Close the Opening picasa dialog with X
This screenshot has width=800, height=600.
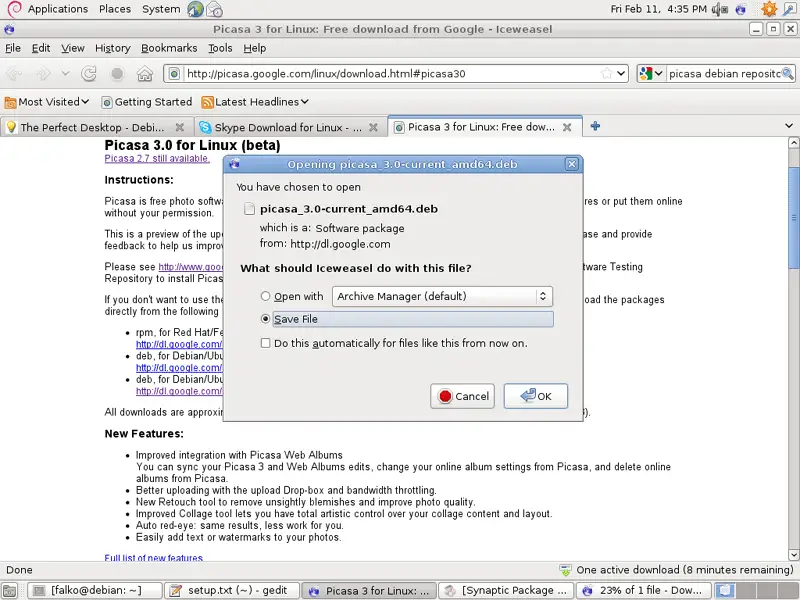[x=571, y=164]
